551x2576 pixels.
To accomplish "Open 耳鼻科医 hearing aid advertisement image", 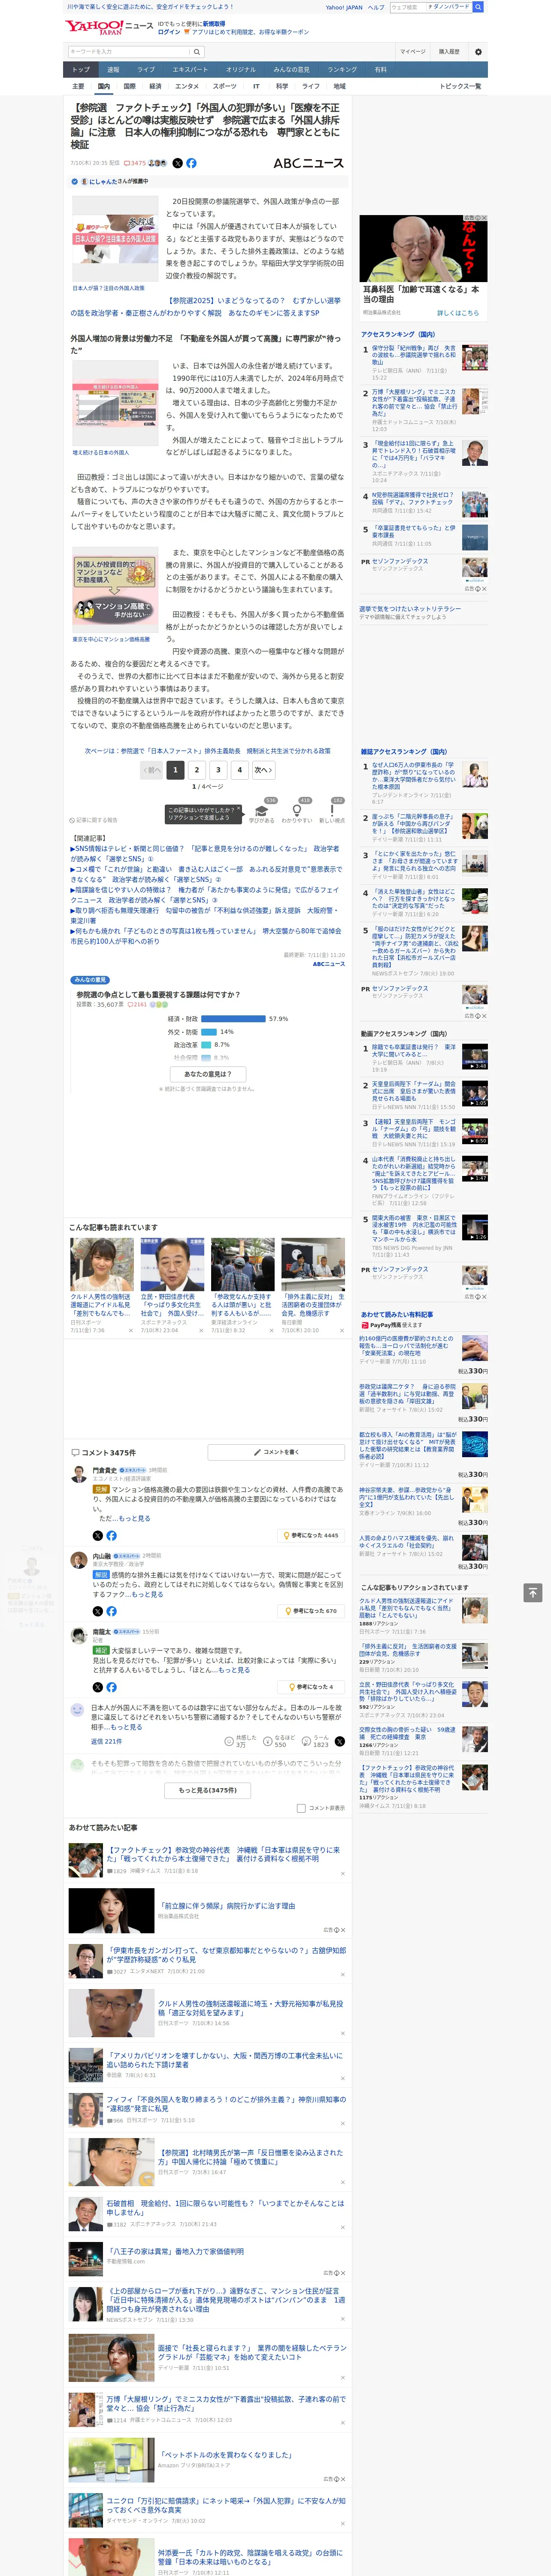I will (x=424, y=248).
